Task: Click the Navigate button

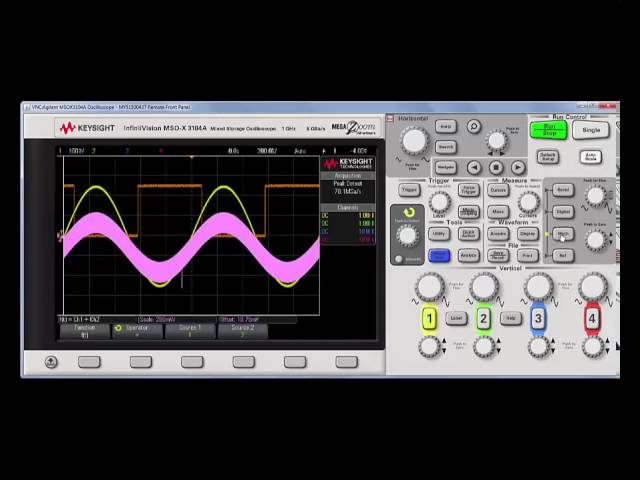Action: click(446, 167)
